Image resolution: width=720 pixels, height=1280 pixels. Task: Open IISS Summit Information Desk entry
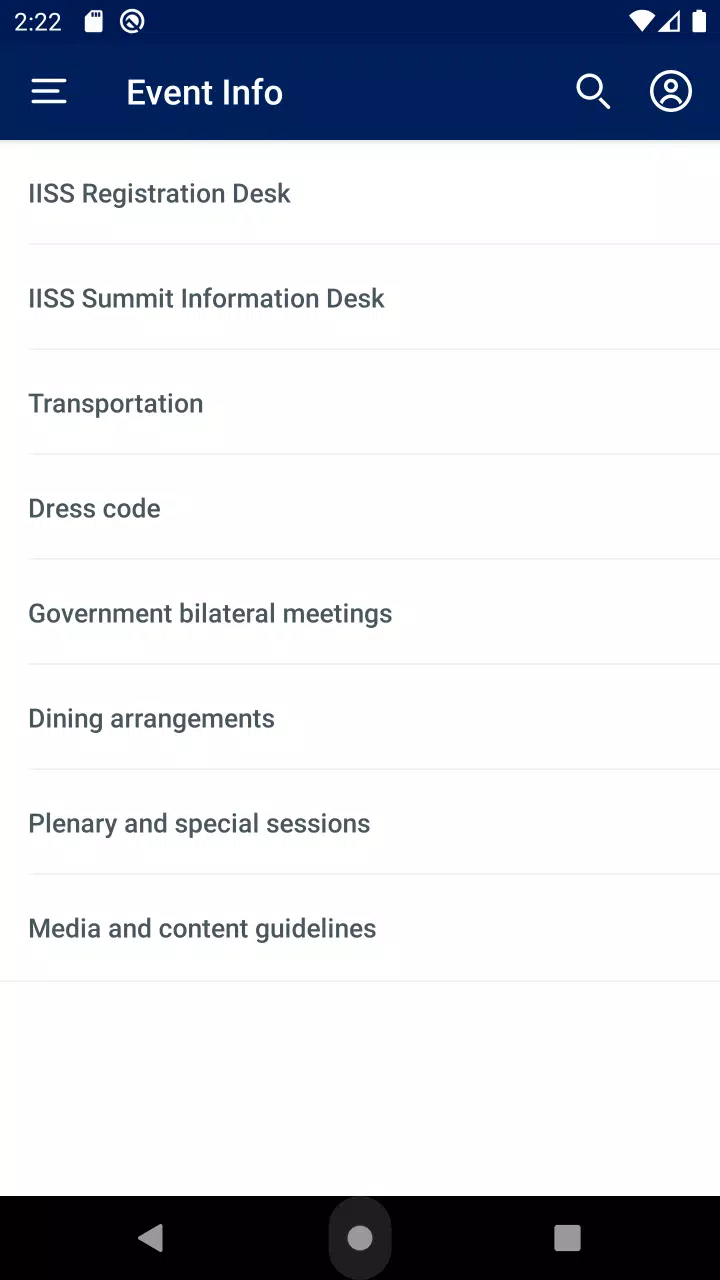[x=360, y=298]
